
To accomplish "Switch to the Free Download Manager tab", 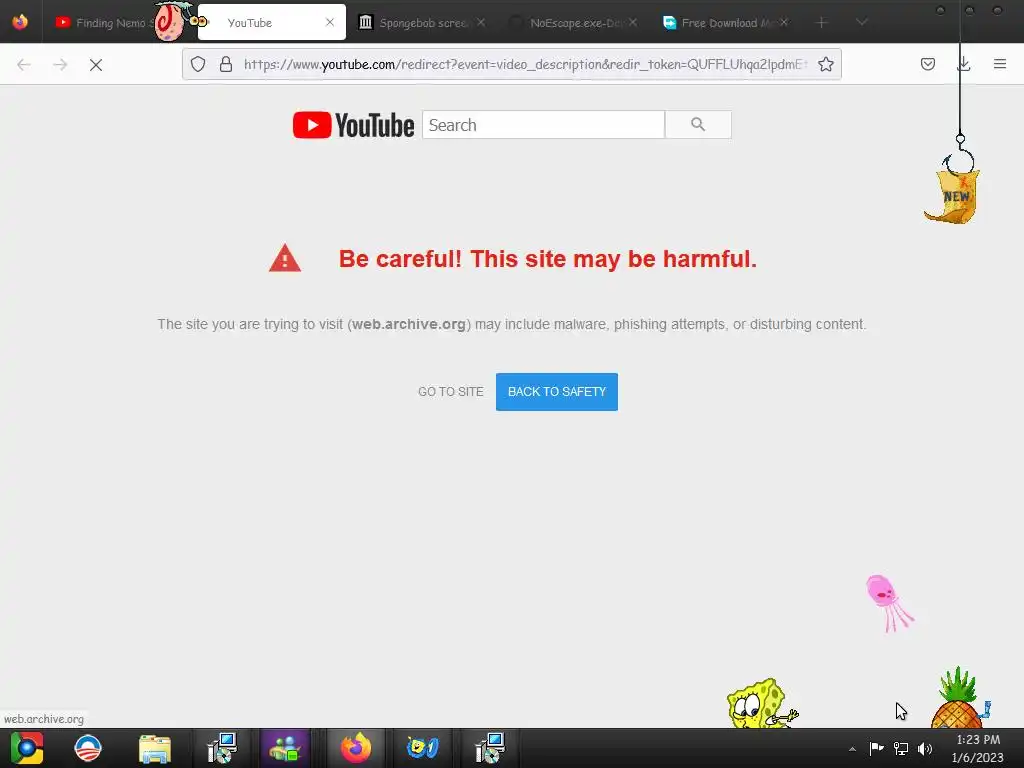I will click(x=725, y=23).
